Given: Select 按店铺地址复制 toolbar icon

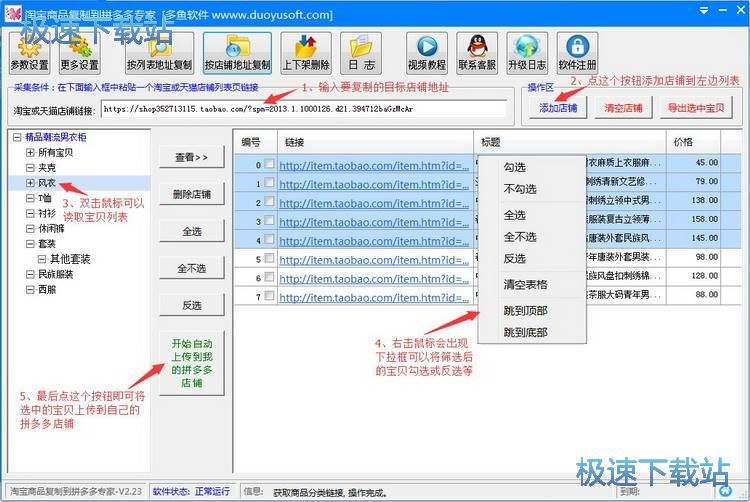Looking at the screenshot, I should (x=237, y=53).
